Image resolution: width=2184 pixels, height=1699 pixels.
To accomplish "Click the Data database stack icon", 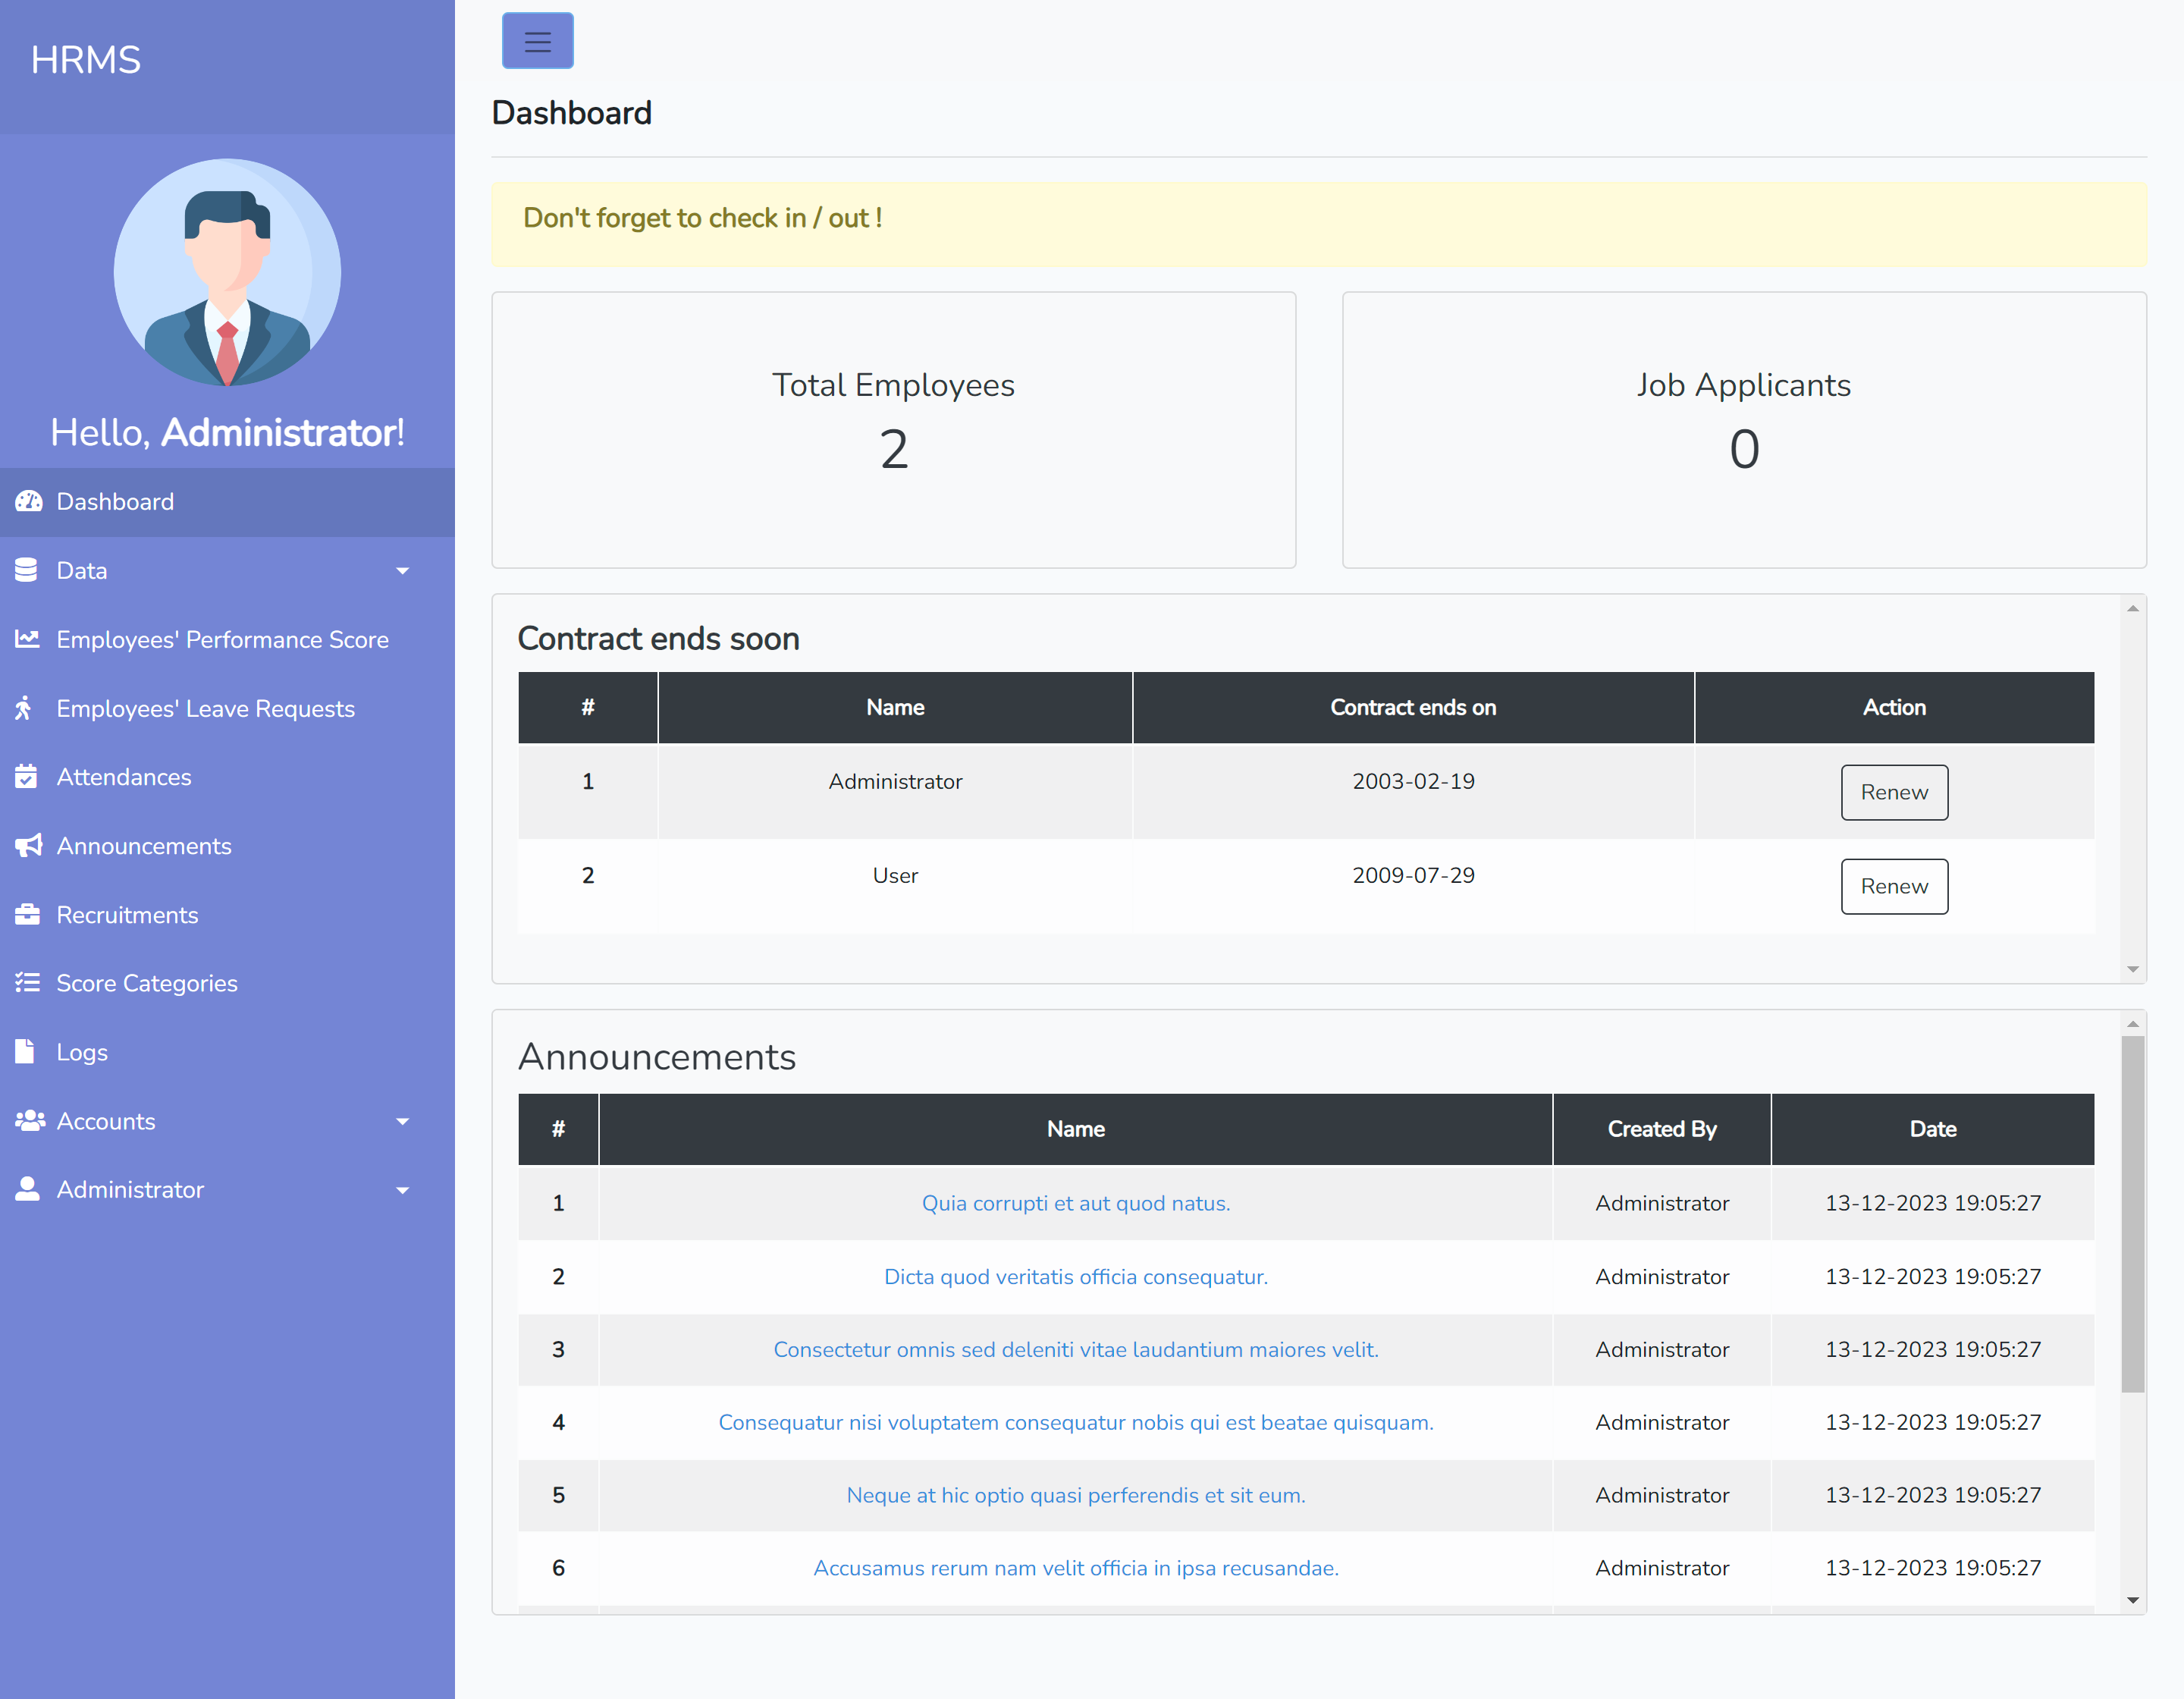I will point(27,570).
